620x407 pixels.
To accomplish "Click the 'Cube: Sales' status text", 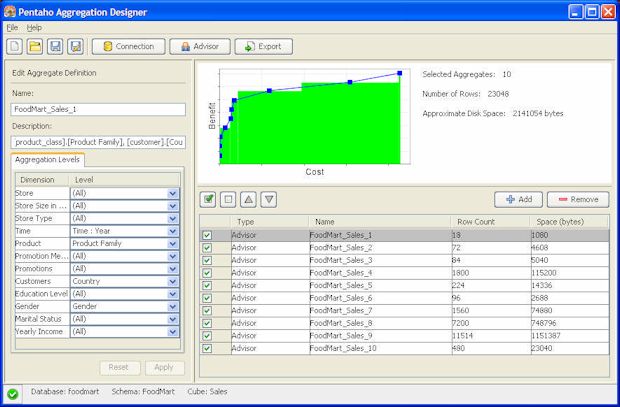I will click(207, 392).
